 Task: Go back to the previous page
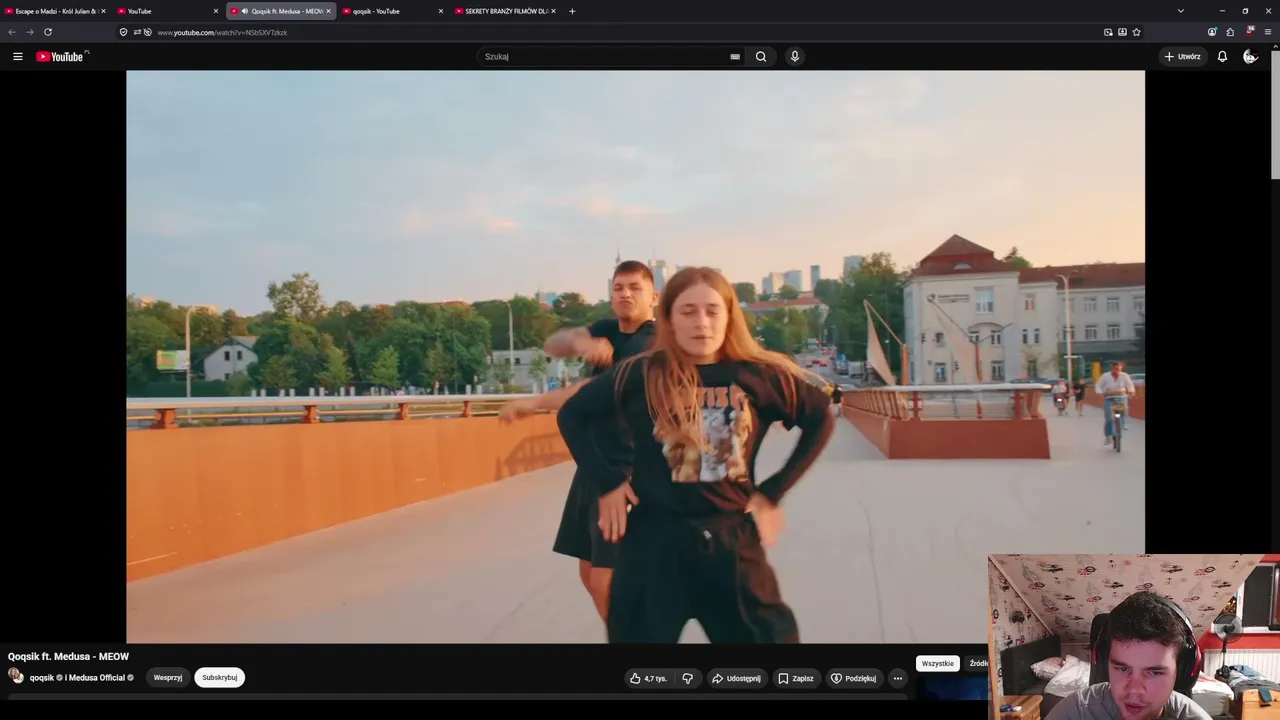12,32
